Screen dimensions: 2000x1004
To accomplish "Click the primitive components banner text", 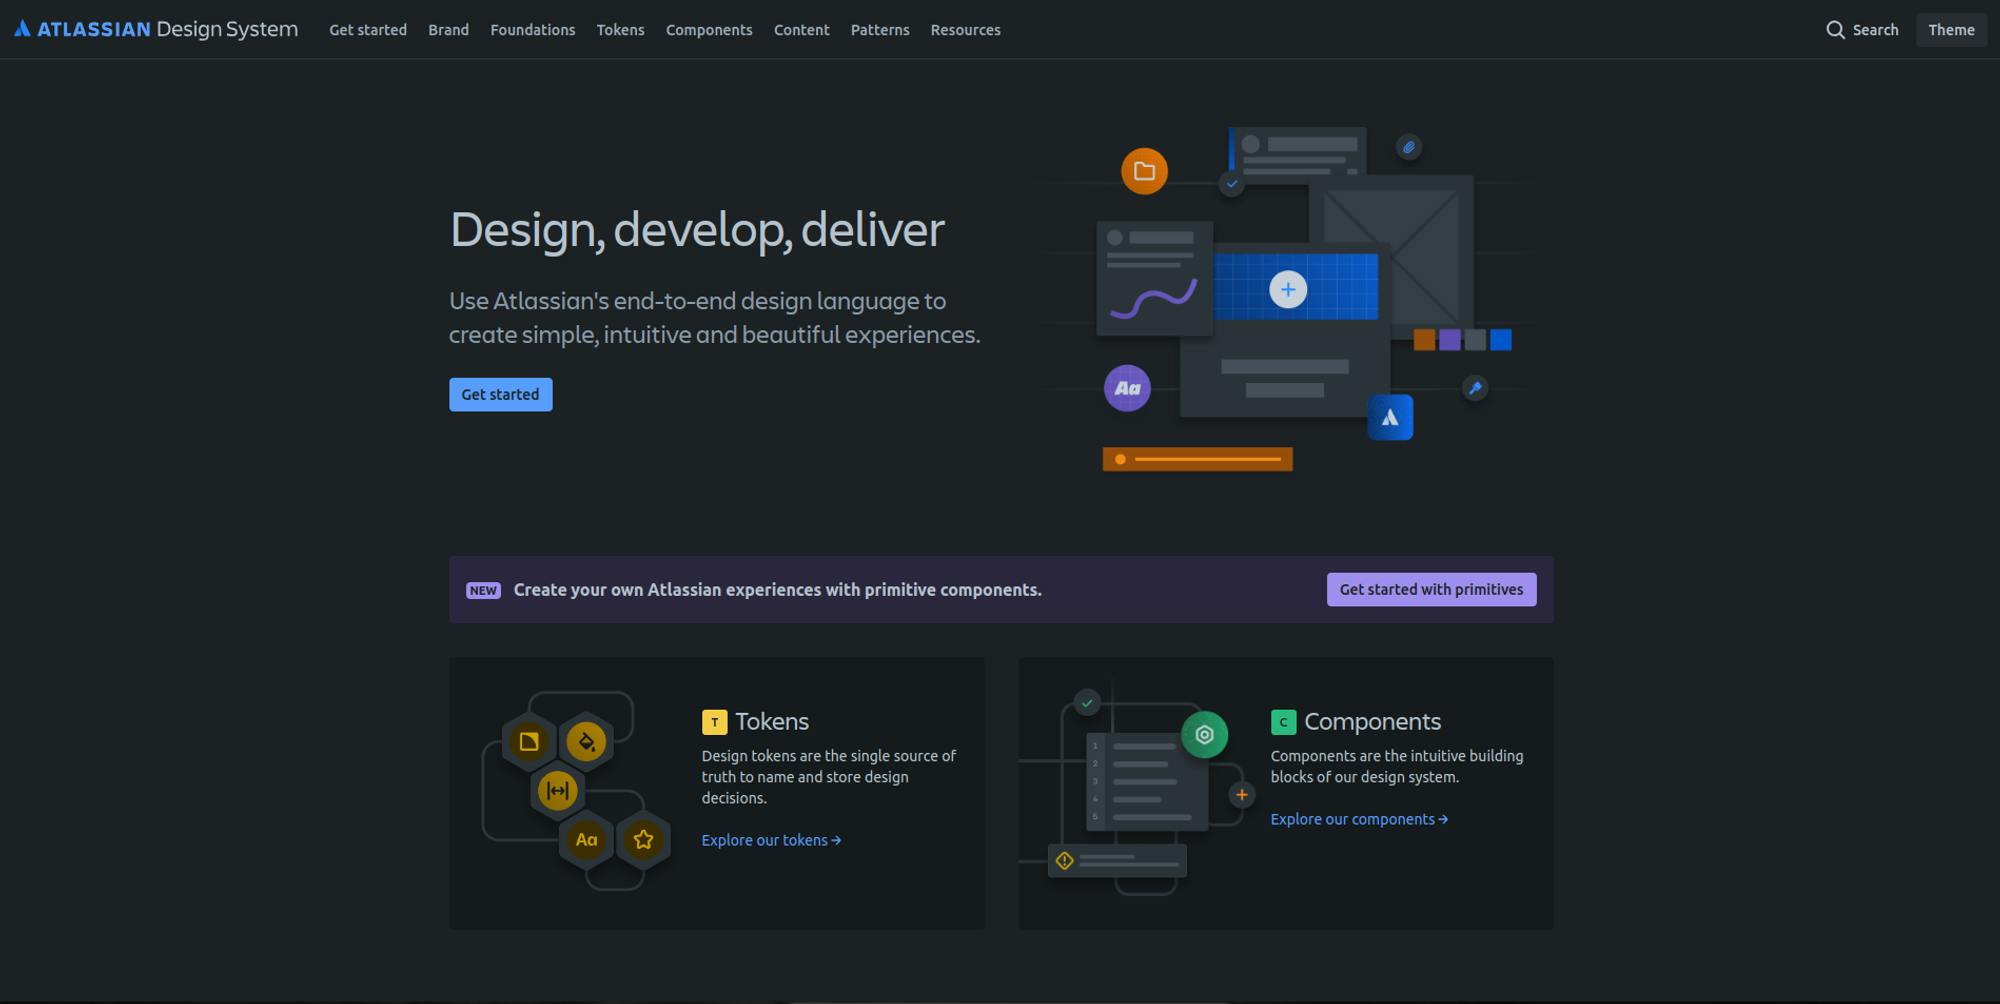I will pos(777,590).
